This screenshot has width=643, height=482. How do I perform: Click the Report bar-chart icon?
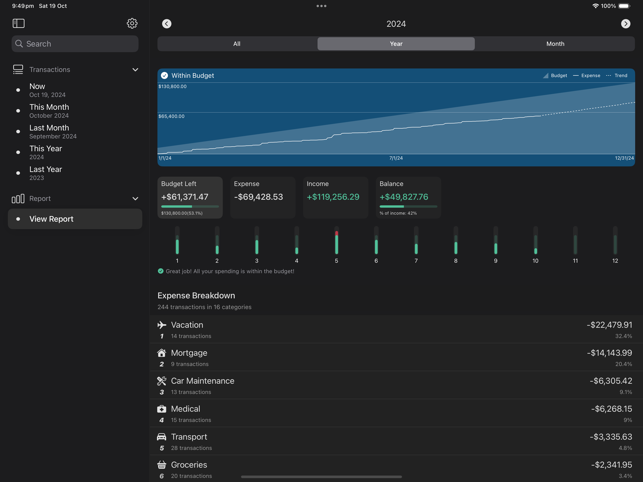(x=18, y=199)
